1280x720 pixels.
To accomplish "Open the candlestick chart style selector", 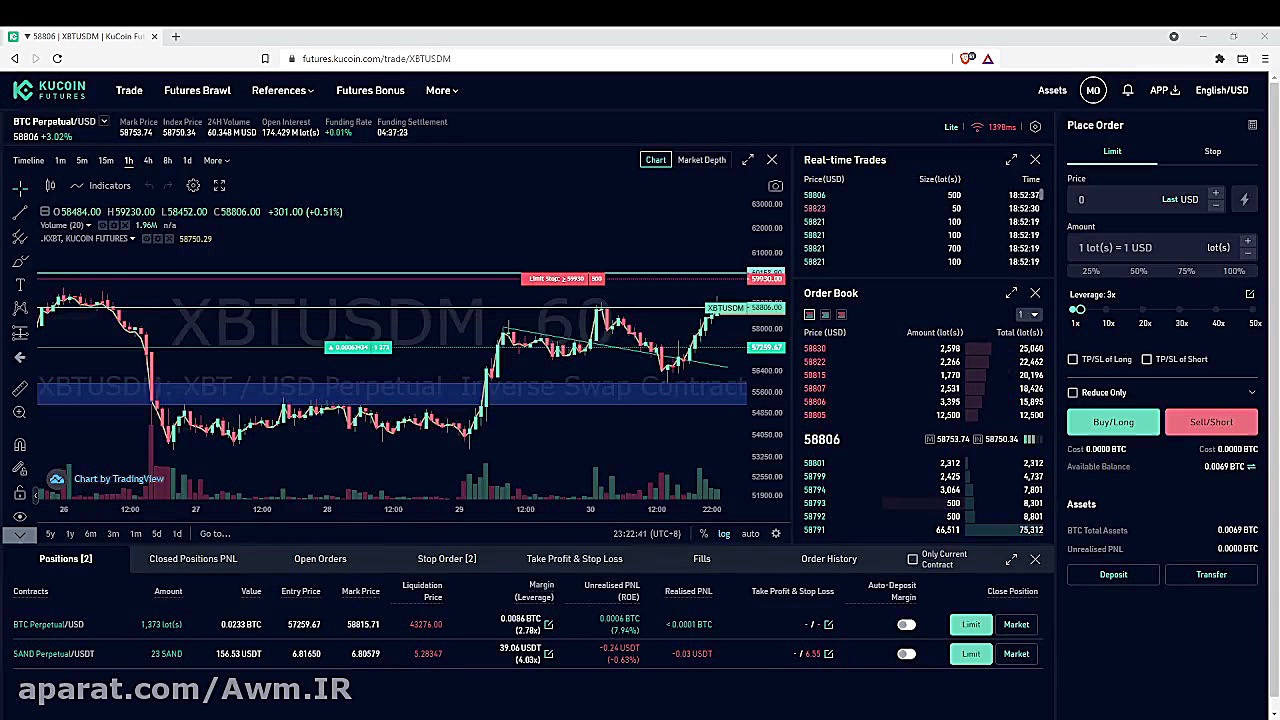I will [x=50, y=185].
